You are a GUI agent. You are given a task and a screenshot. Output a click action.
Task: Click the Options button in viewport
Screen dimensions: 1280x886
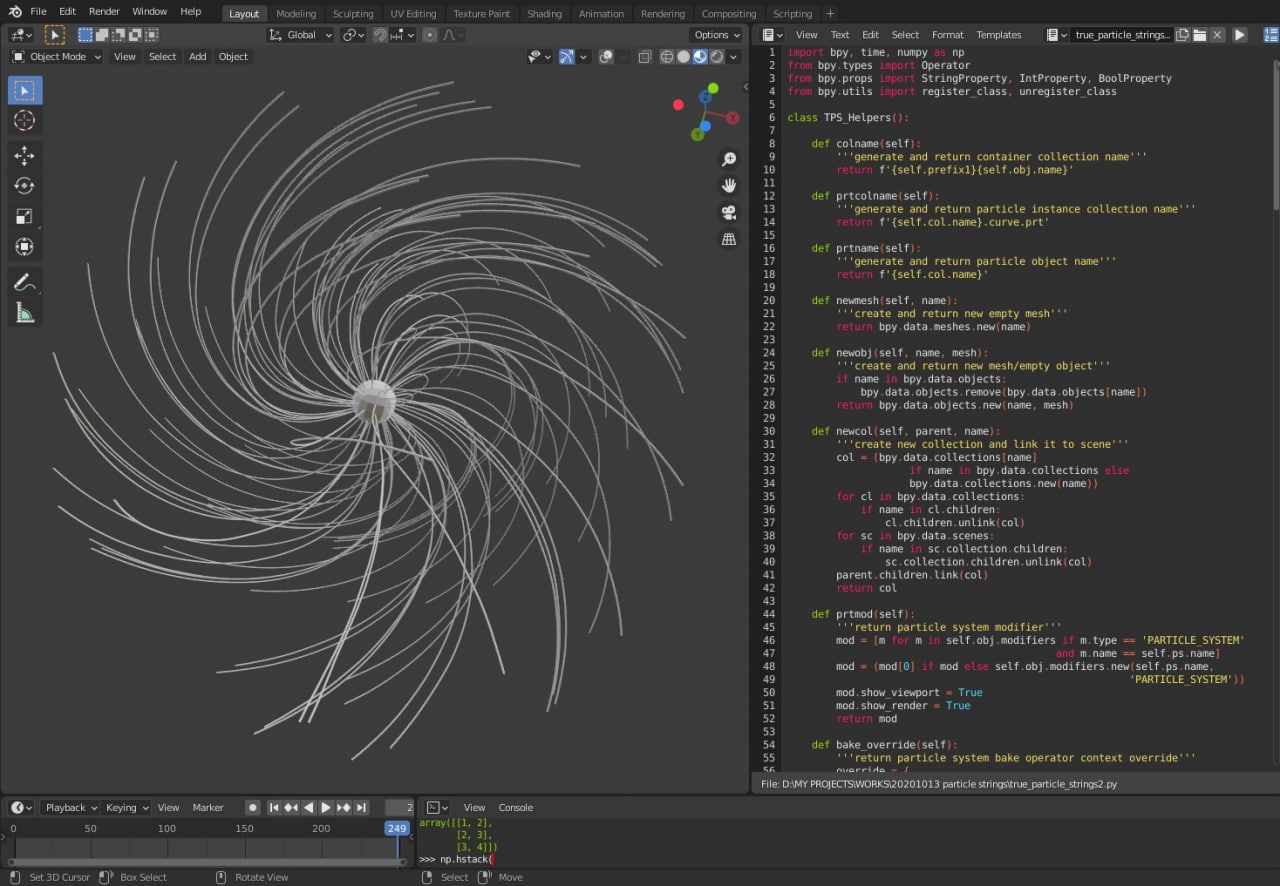[716, 35]
